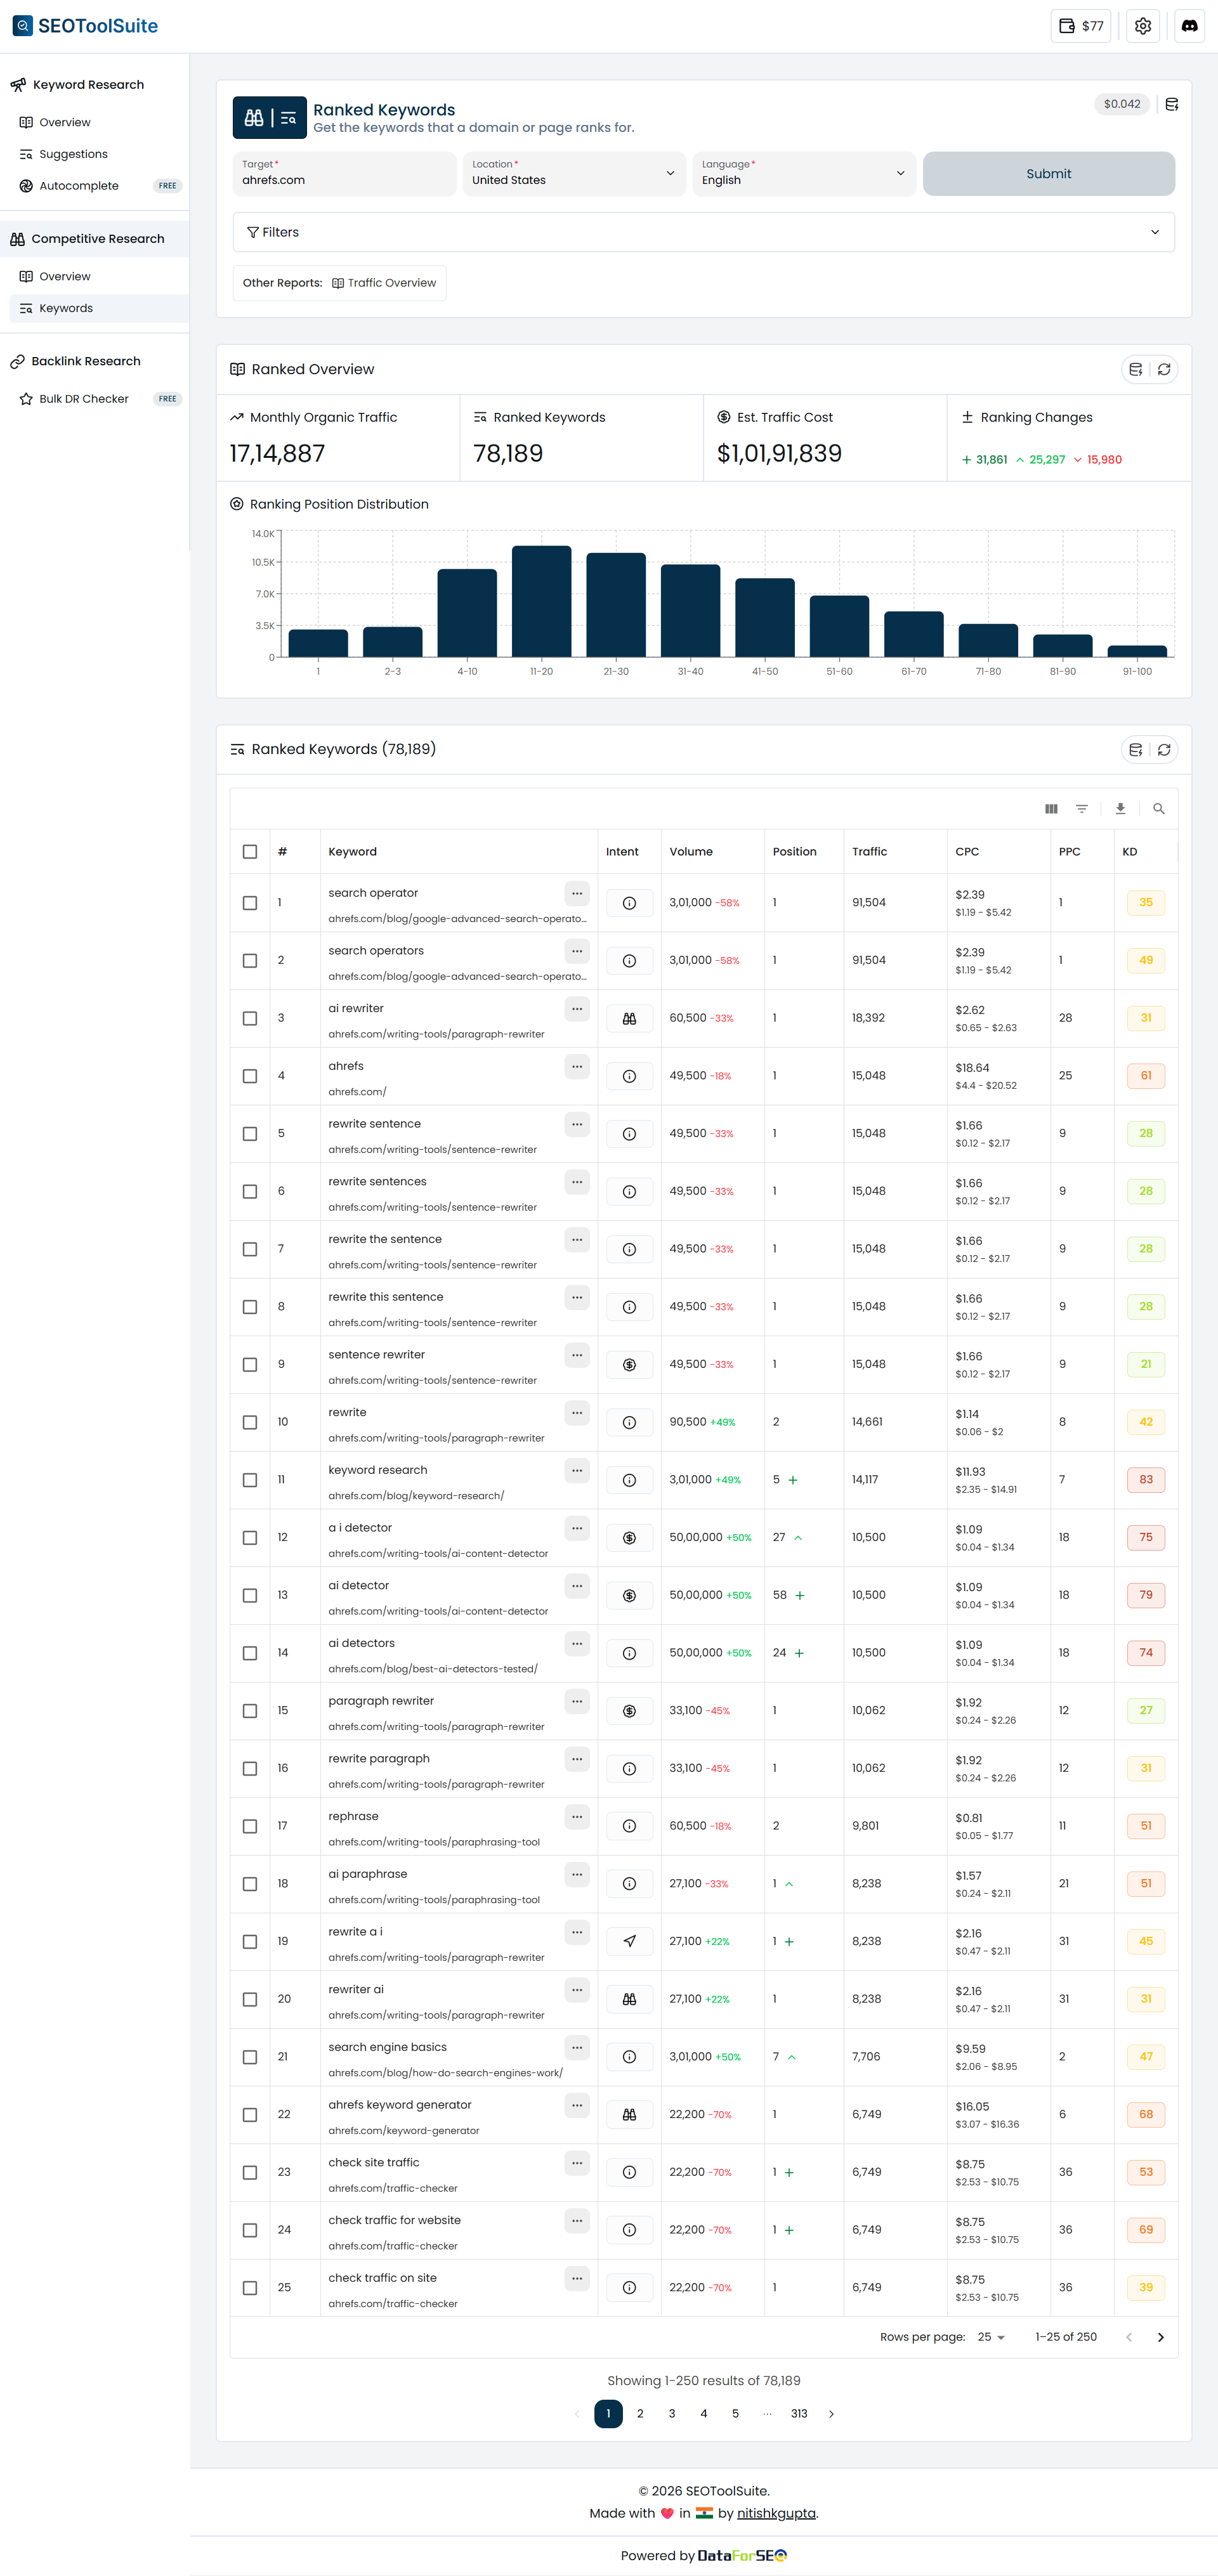Open more options for 'ahrefs' keyword

pyautogui.click(x=577, y=1067)
